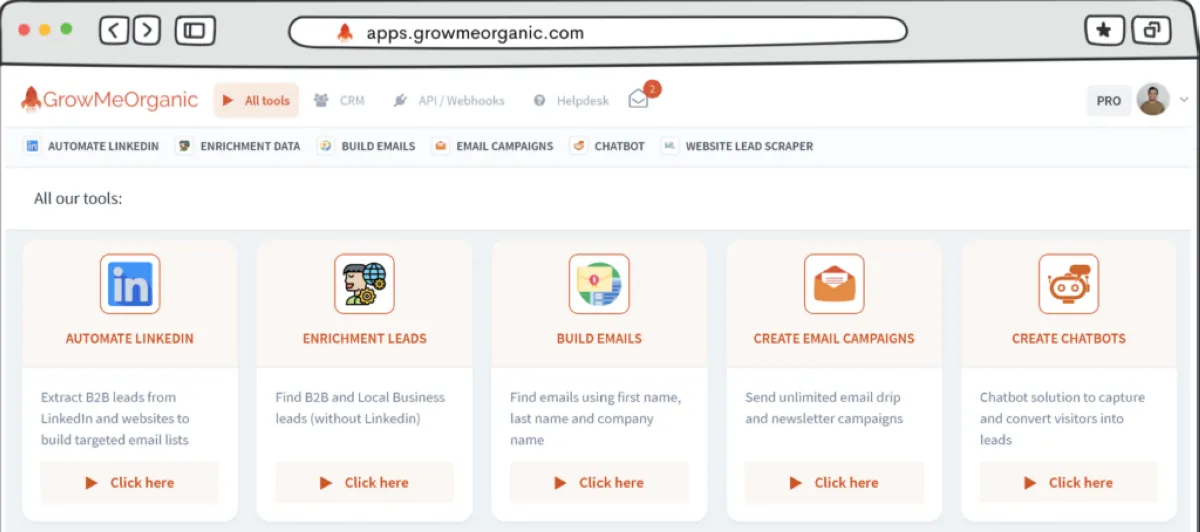The height and width of the screenshot is (532, 1200).
Task: Click "Chatbot solution to capture" description
Action: [x=1062, y=418]
